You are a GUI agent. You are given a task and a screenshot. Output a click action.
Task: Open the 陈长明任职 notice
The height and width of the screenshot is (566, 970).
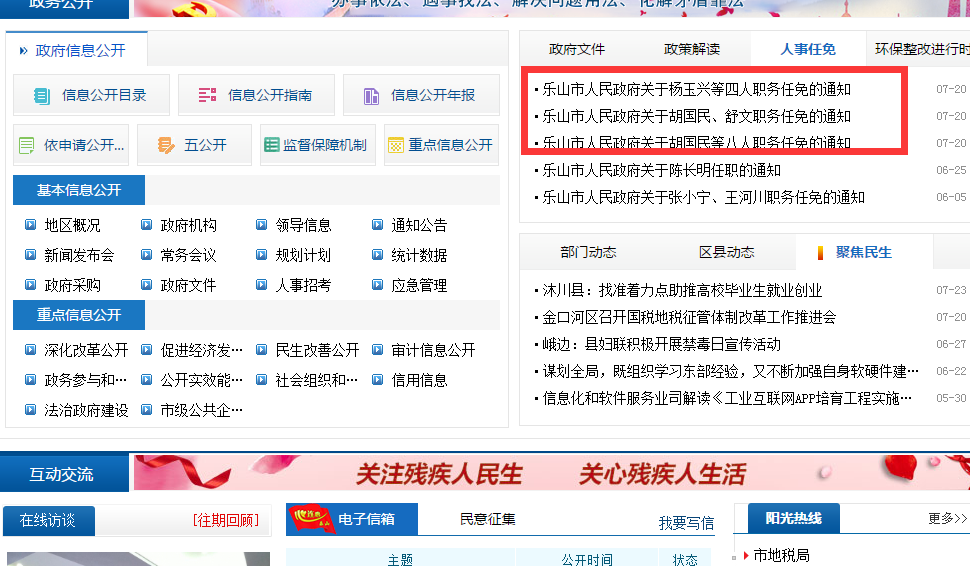[661, 170]
